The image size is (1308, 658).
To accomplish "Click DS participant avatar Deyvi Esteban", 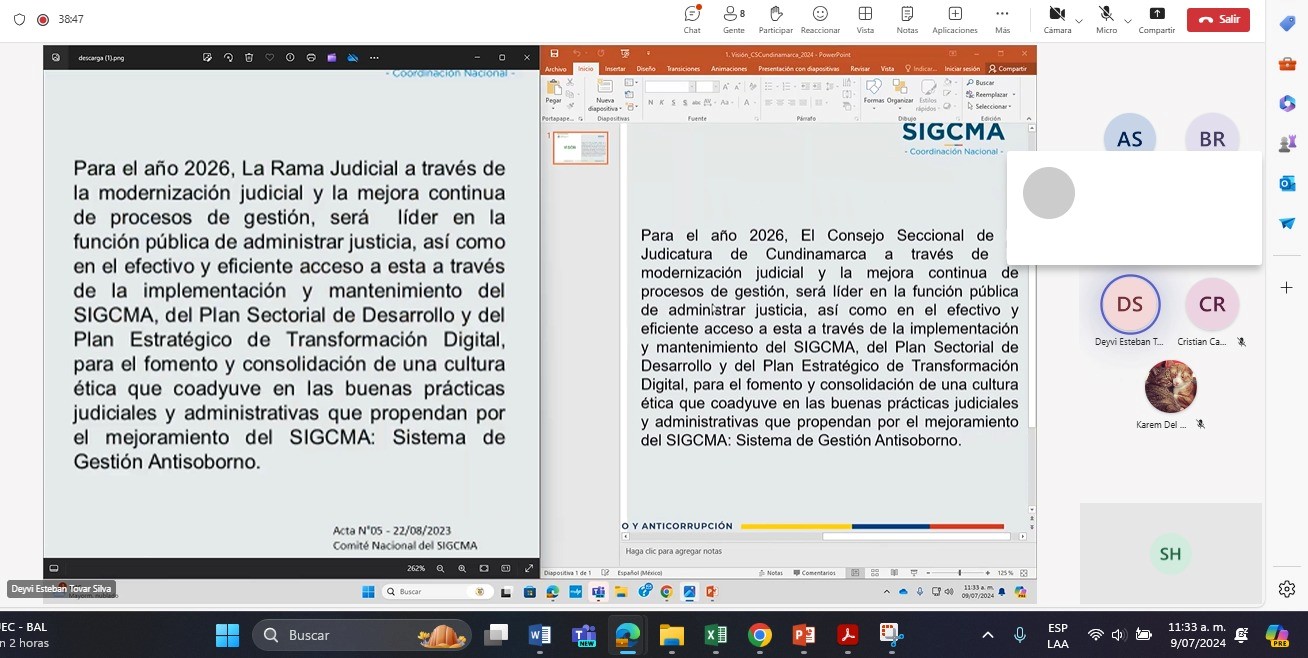I will point(1130,304).
